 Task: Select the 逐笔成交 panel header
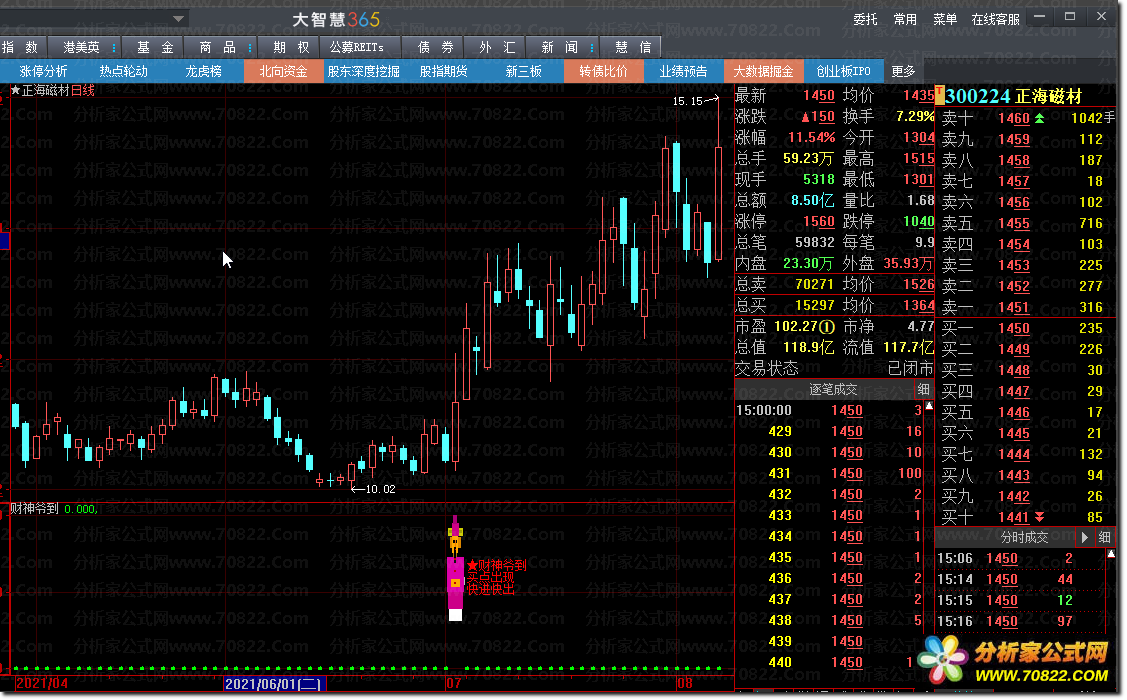tap(832, 390)
